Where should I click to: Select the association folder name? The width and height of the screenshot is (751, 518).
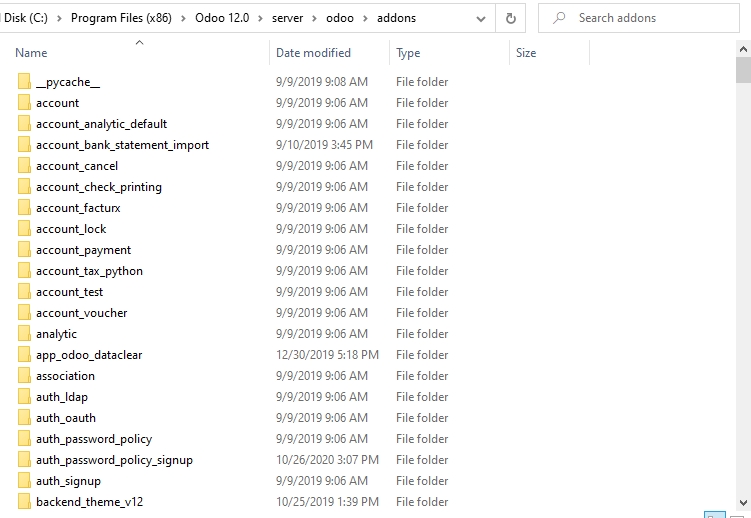[x=66, y=376]
